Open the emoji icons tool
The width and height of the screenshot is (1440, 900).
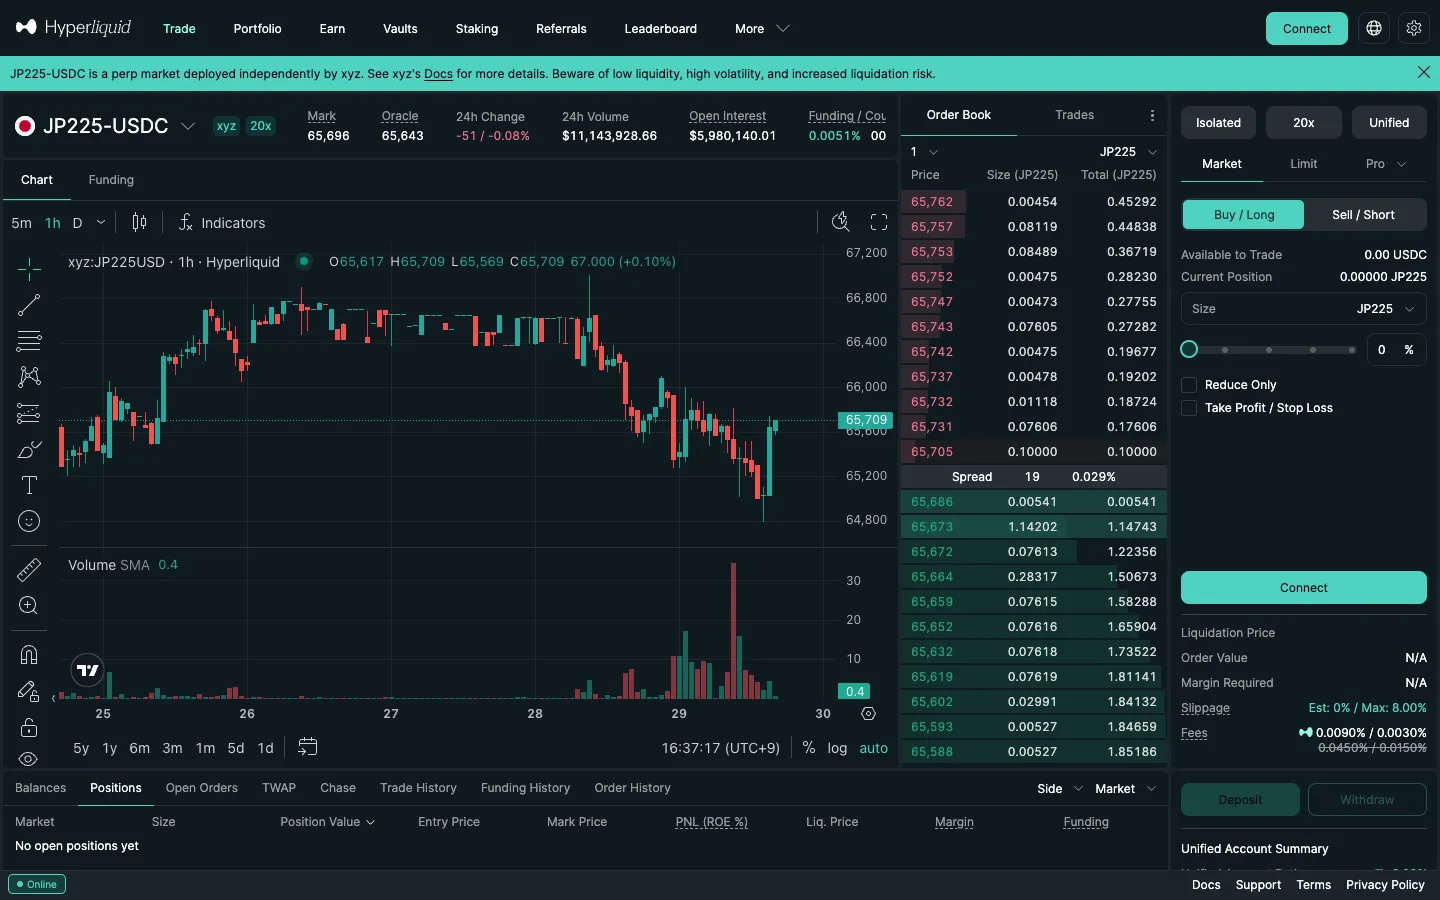[x=29, y=521]
